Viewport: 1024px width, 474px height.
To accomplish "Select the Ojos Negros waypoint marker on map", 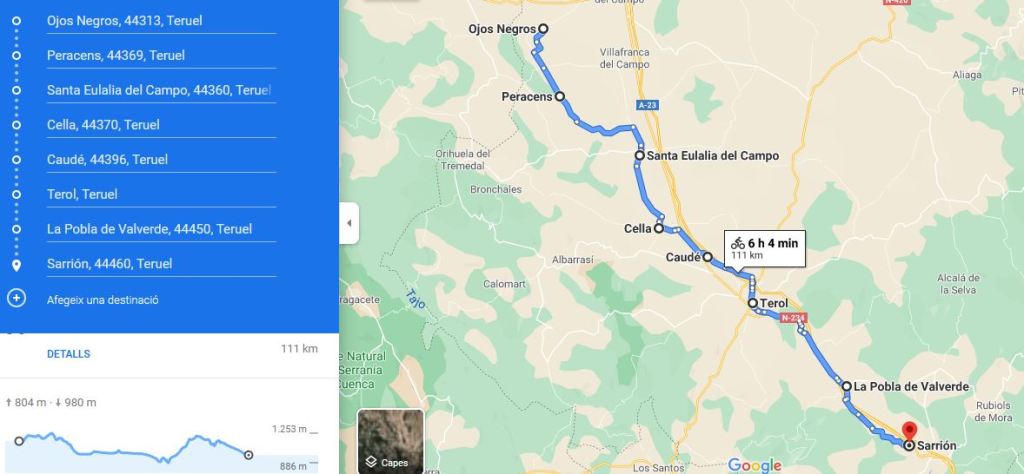I will coord(543,29).
